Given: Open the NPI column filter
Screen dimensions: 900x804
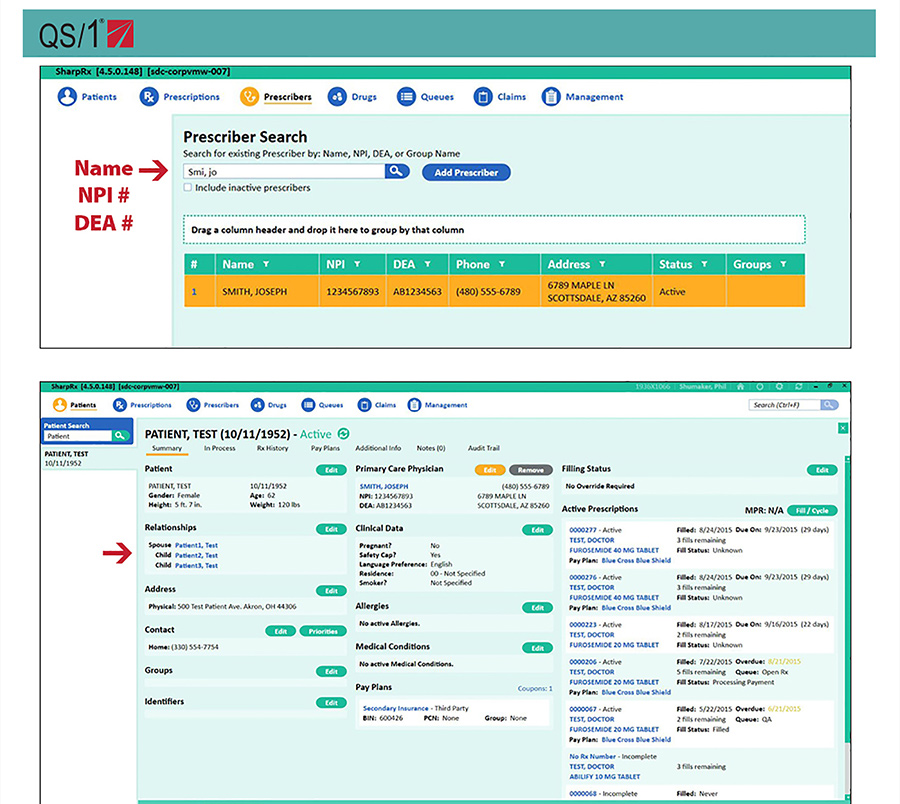Looking at the screenshot, I should coord(357,264).
